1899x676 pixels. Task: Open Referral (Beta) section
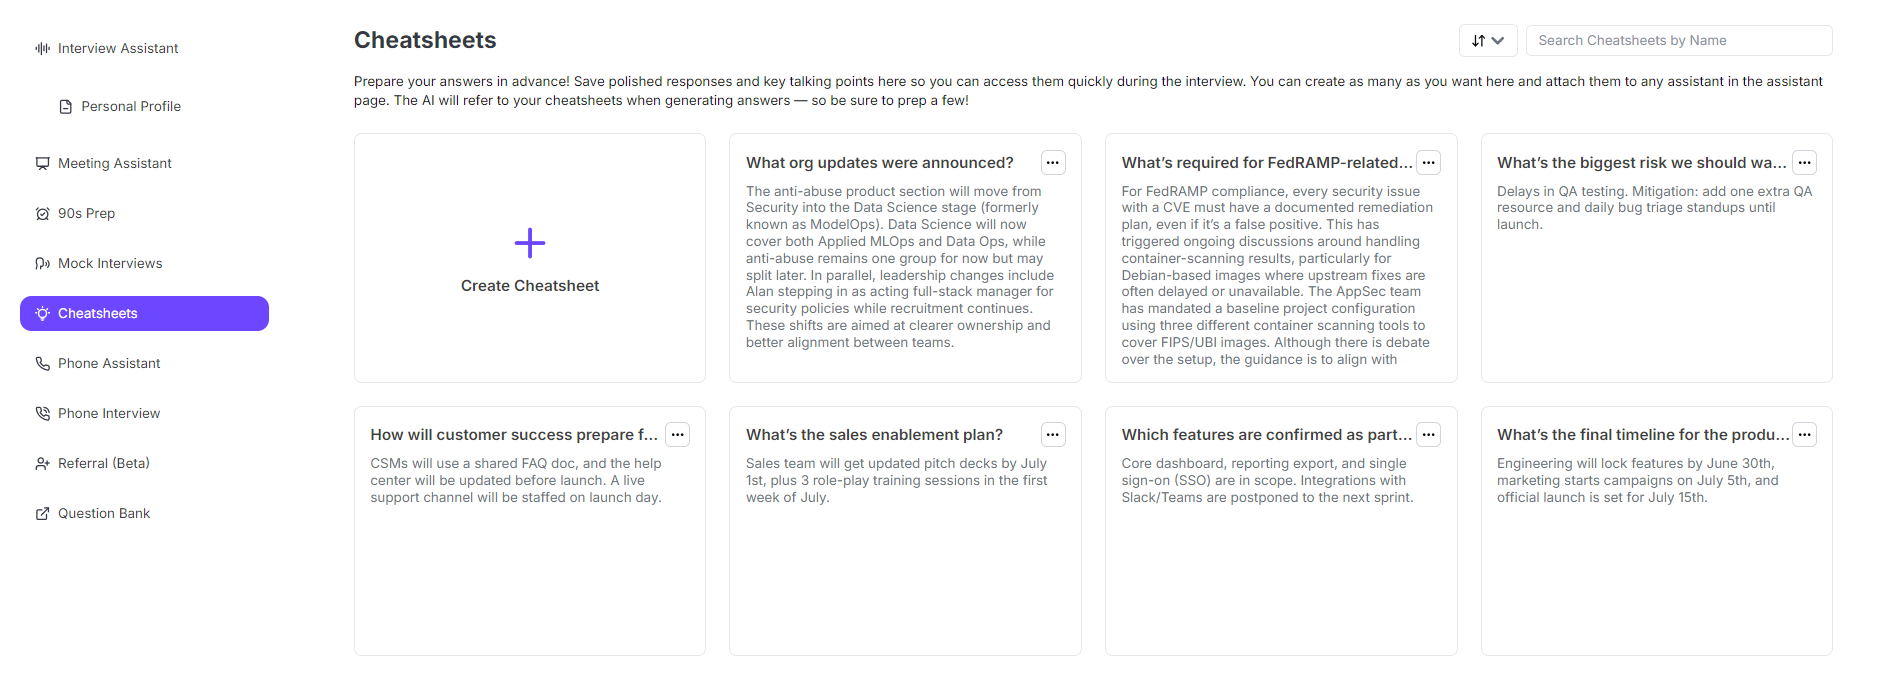point(103,463)
